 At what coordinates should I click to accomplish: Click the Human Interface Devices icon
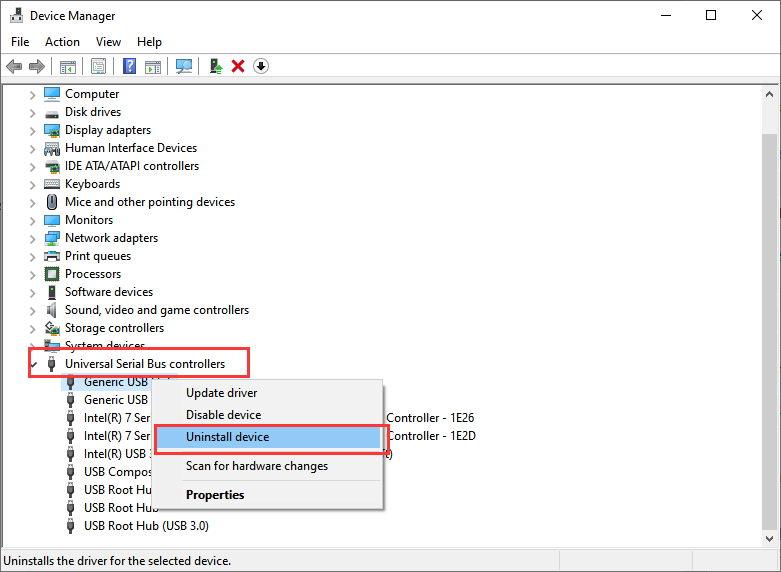(52, 148)
